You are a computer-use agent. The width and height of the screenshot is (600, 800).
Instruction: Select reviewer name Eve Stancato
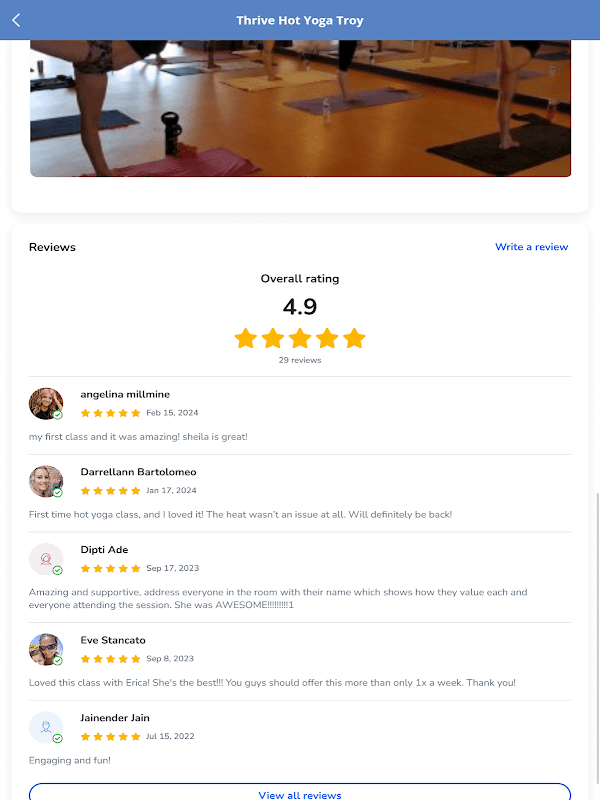113,640
